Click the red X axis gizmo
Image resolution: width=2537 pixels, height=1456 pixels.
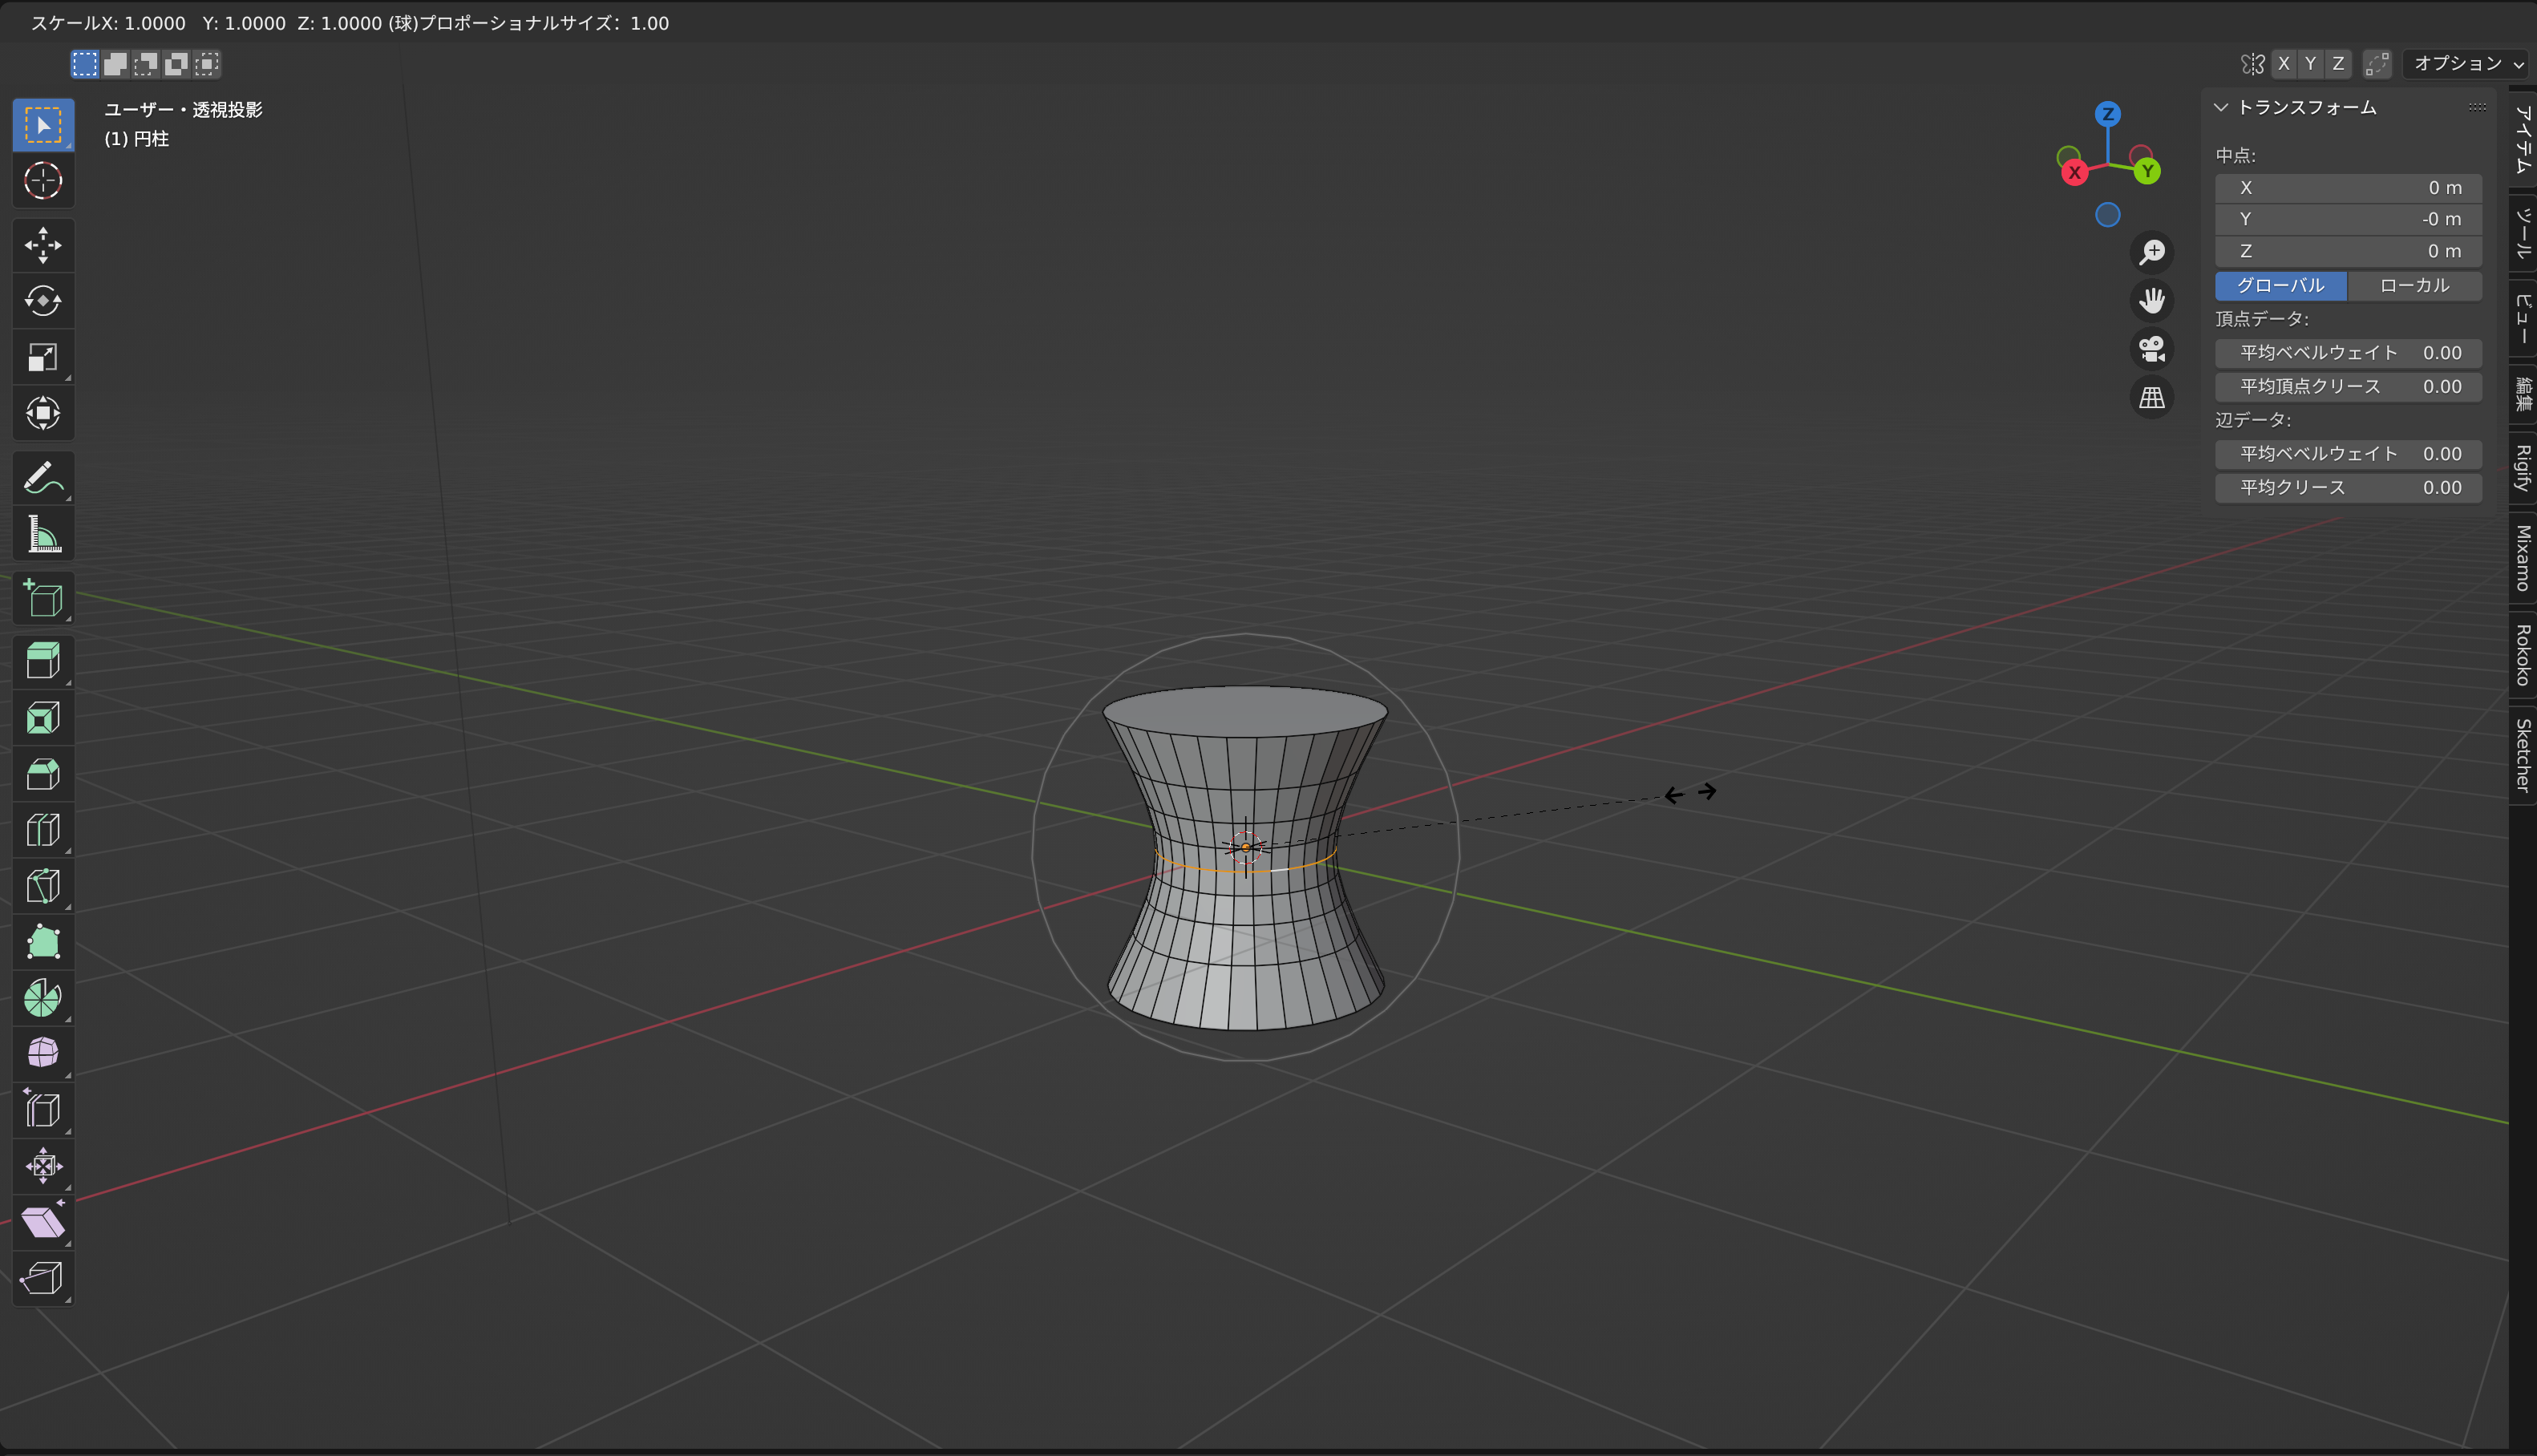(2074, 172)
